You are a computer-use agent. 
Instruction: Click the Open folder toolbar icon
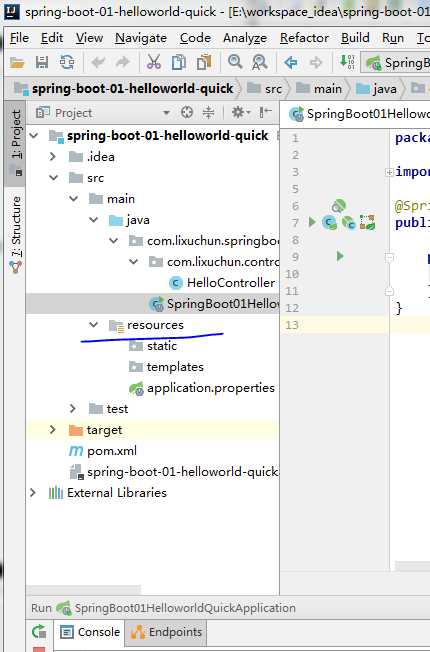(17, 63)
